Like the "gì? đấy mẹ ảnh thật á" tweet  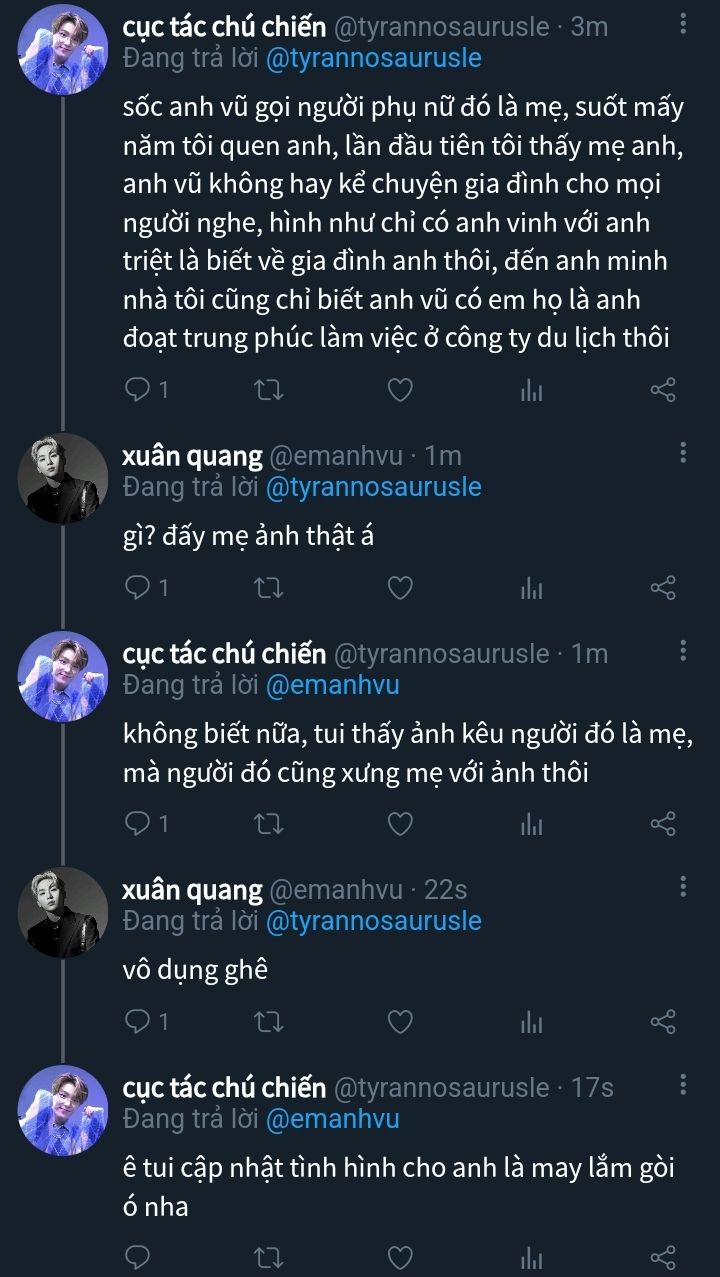pos(400,589)
